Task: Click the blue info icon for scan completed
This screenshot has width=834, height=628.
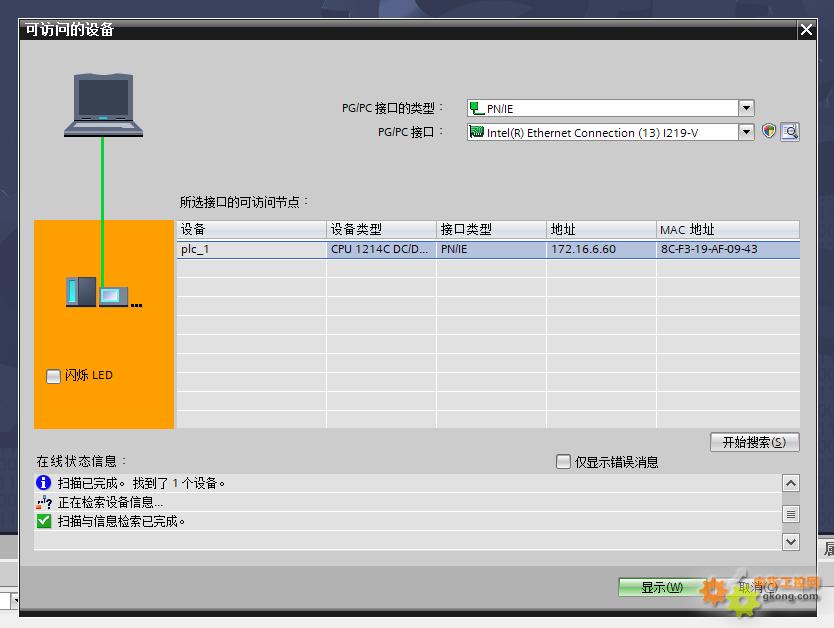Action: pyautogui.click(x=44, y=483)
